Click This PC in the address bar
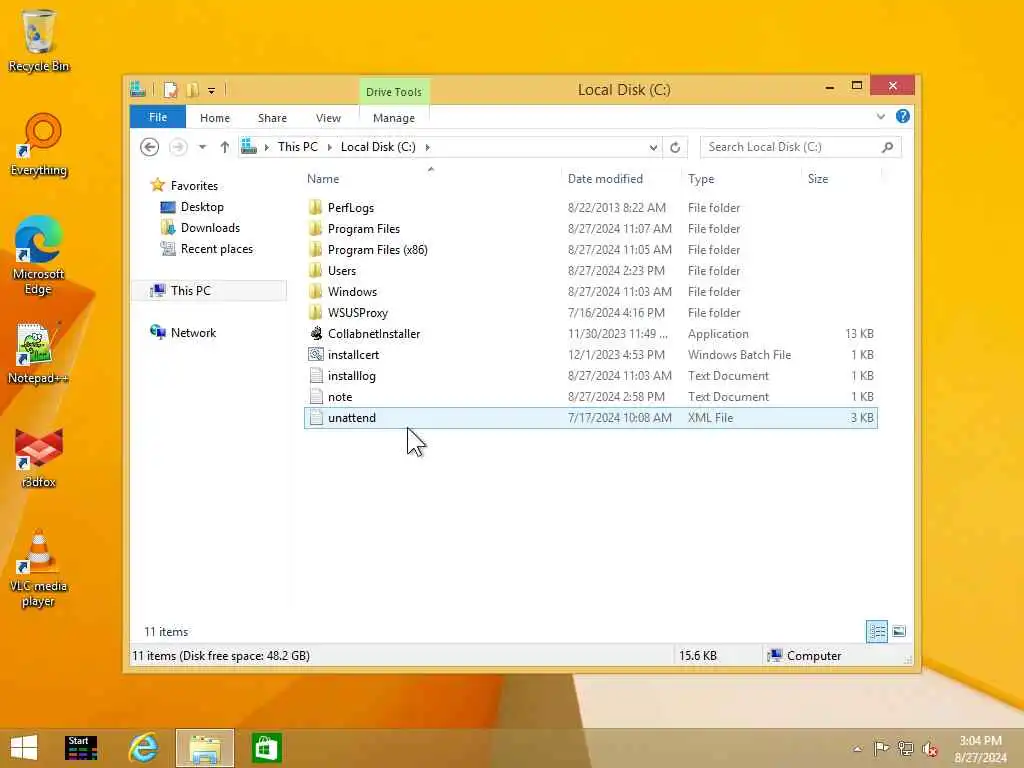This screenshot has height=768, width=1024. click(298, 147)
